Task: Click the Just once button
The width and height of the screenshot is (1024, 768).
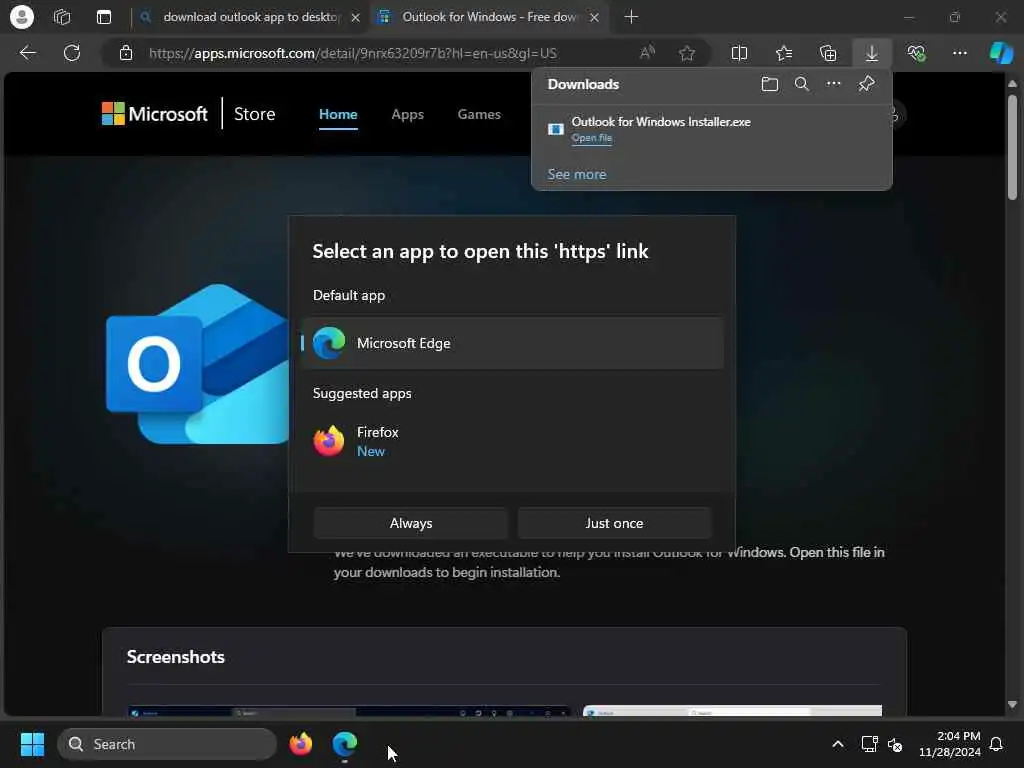Action: pos(614,523)
